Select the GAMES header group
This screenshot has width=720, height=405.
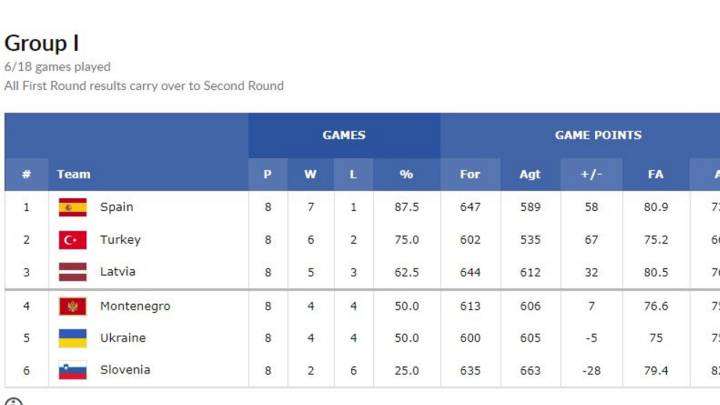(x=344, y=135)
